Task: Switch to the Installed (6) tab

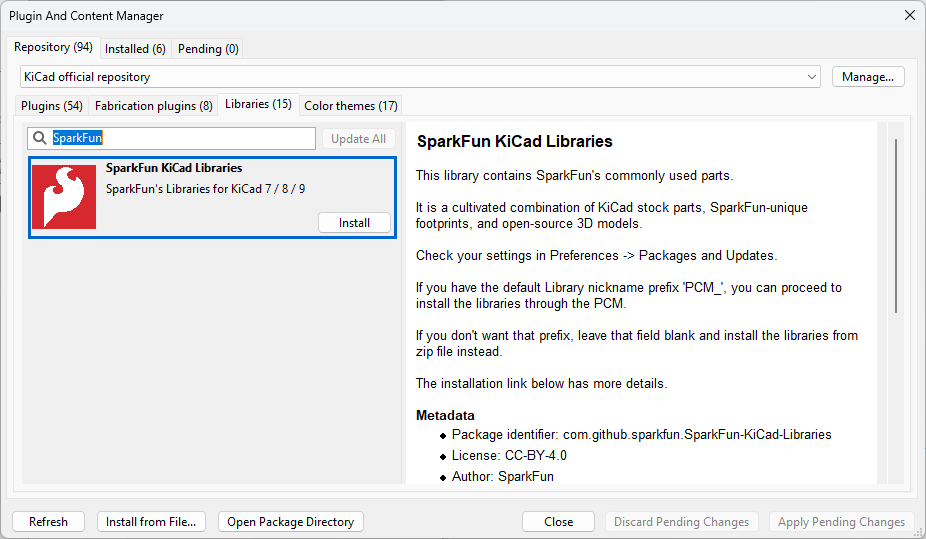Action: click(135, 49)
